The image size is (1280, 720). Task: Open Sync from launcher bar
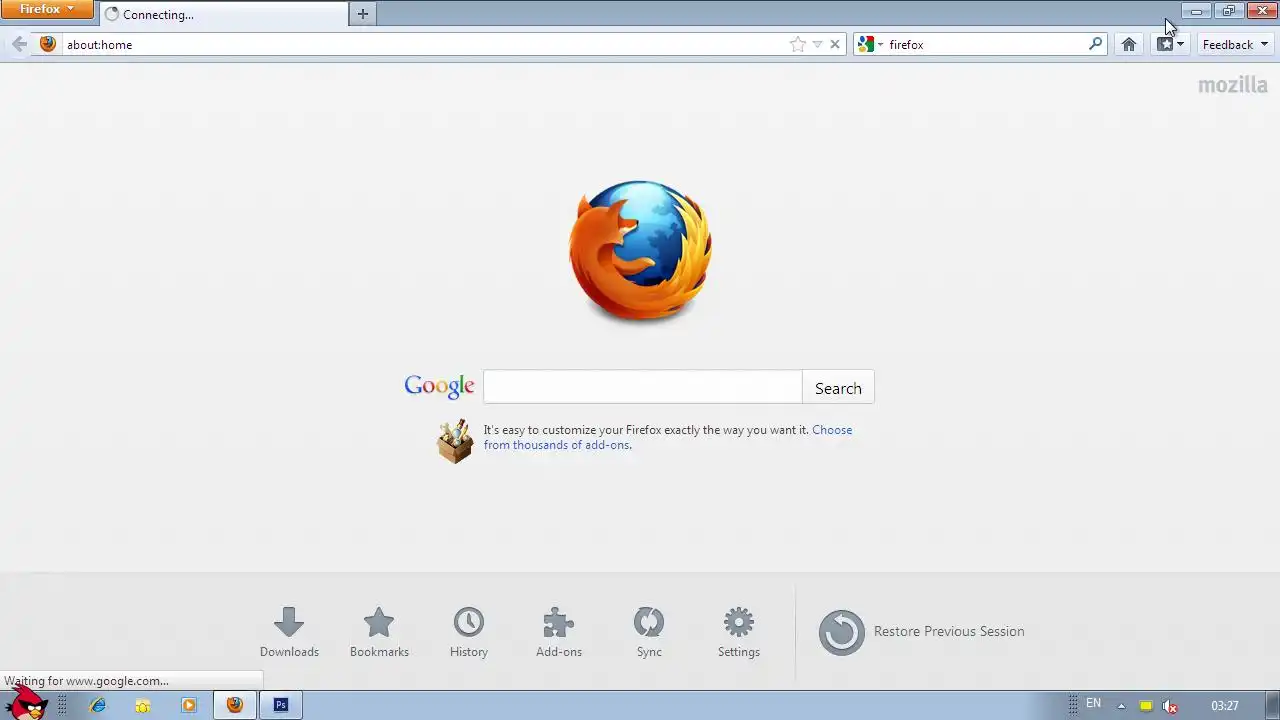coord(649,632)
